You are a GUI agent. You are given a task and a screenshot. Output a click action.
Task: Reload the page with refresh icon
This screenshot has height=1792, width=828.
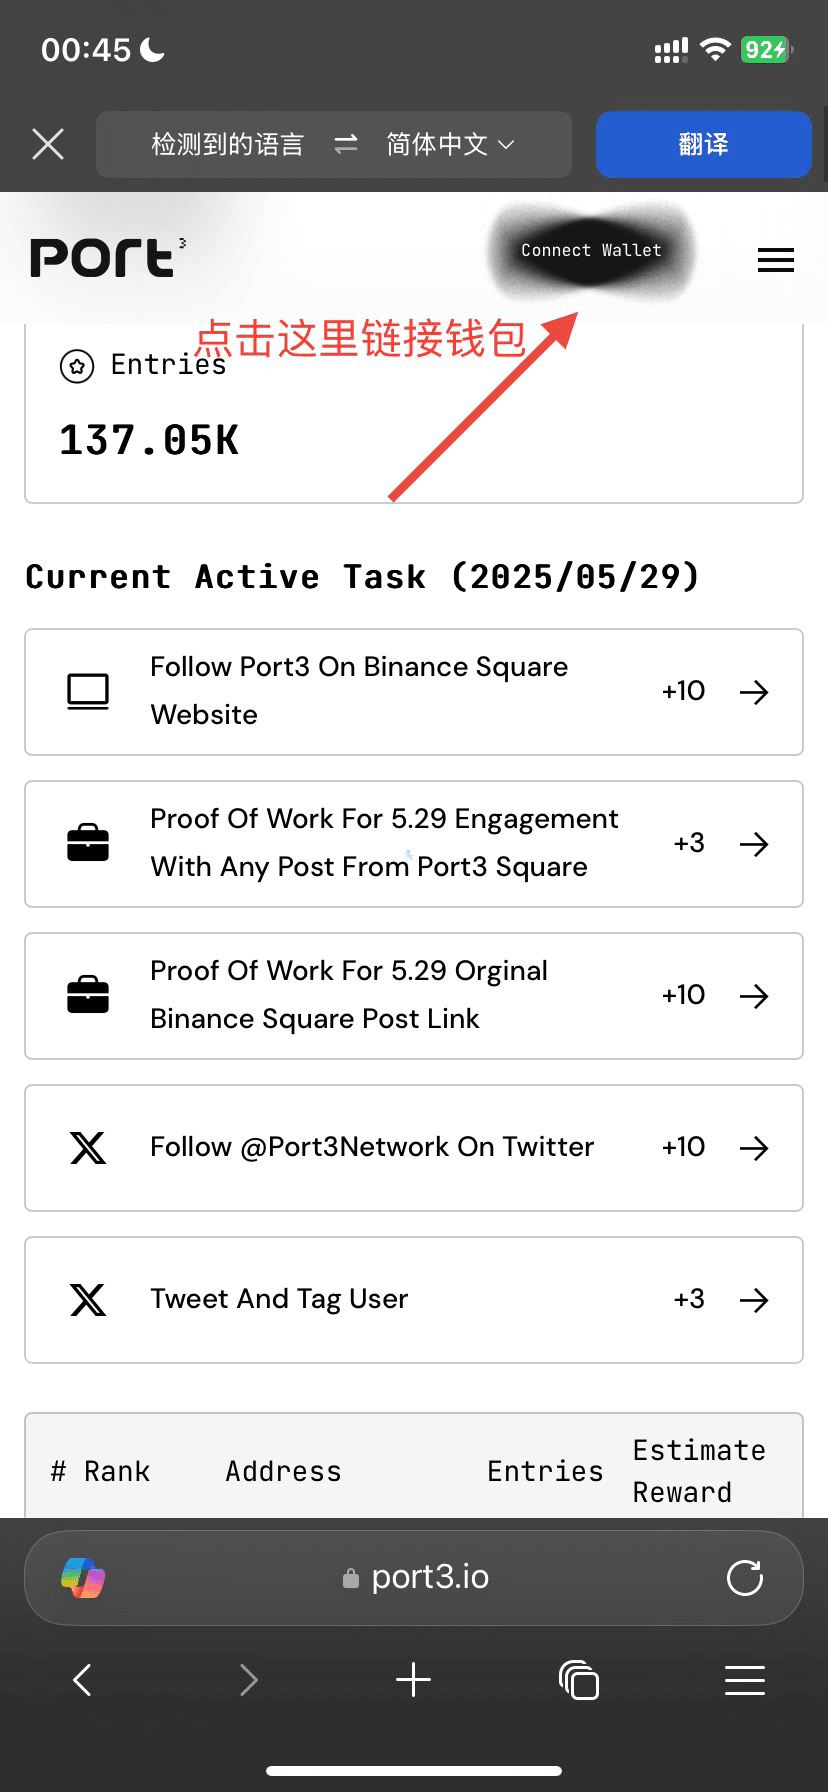[745, 1578]
